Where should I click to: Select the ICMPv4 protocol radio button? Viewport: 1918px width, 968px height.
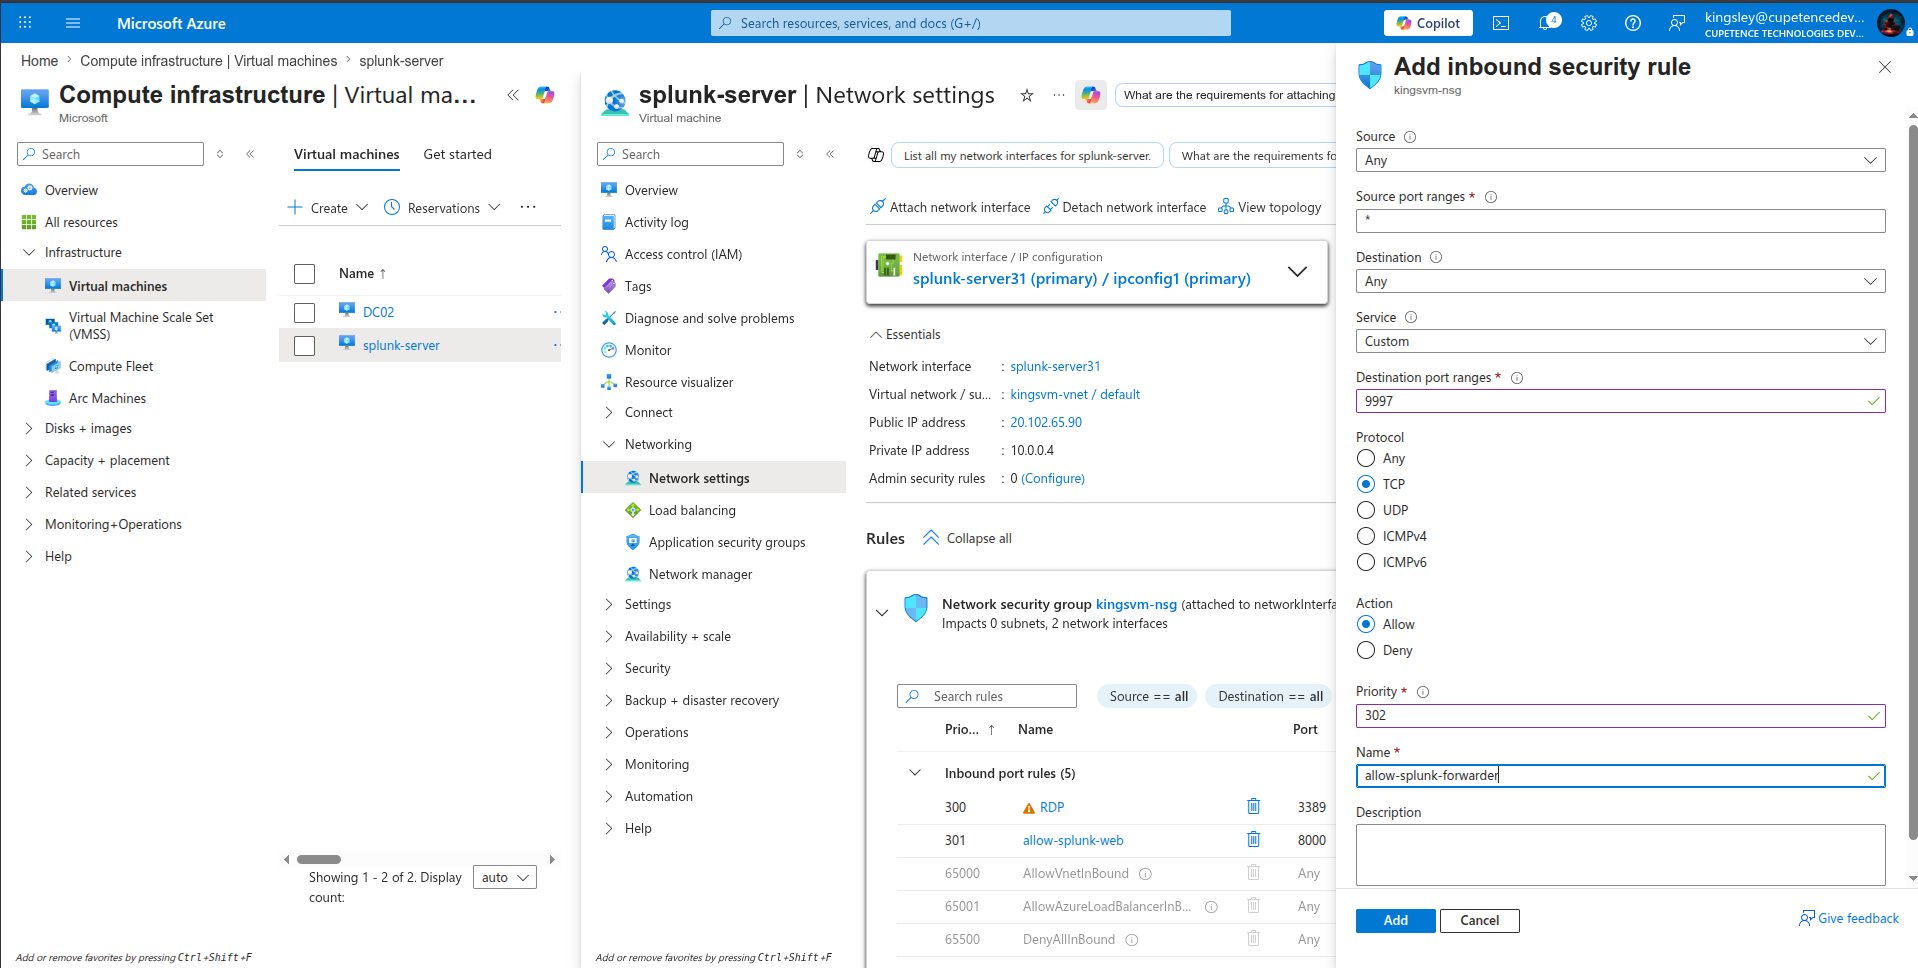[x=1366, y=536]
